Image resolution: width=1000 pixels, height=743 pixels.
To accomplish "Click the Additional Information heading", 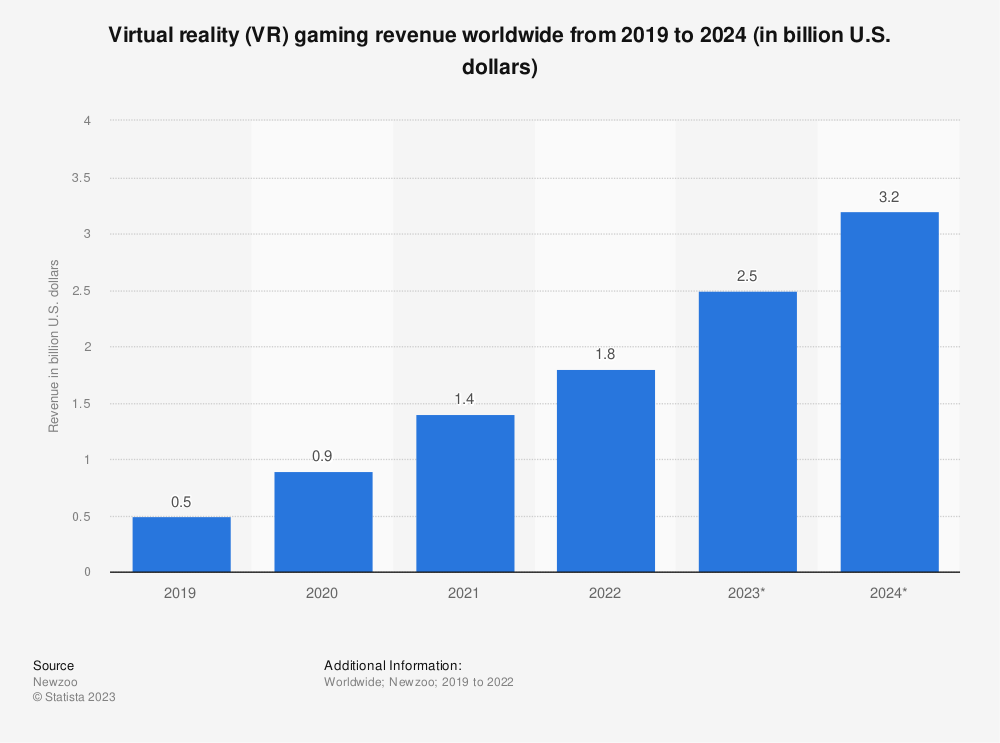I will tap(392, 665).
